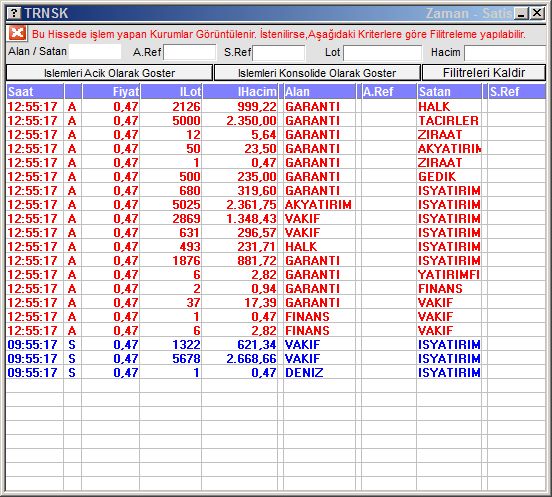Click lot value 680

point(171,190)
